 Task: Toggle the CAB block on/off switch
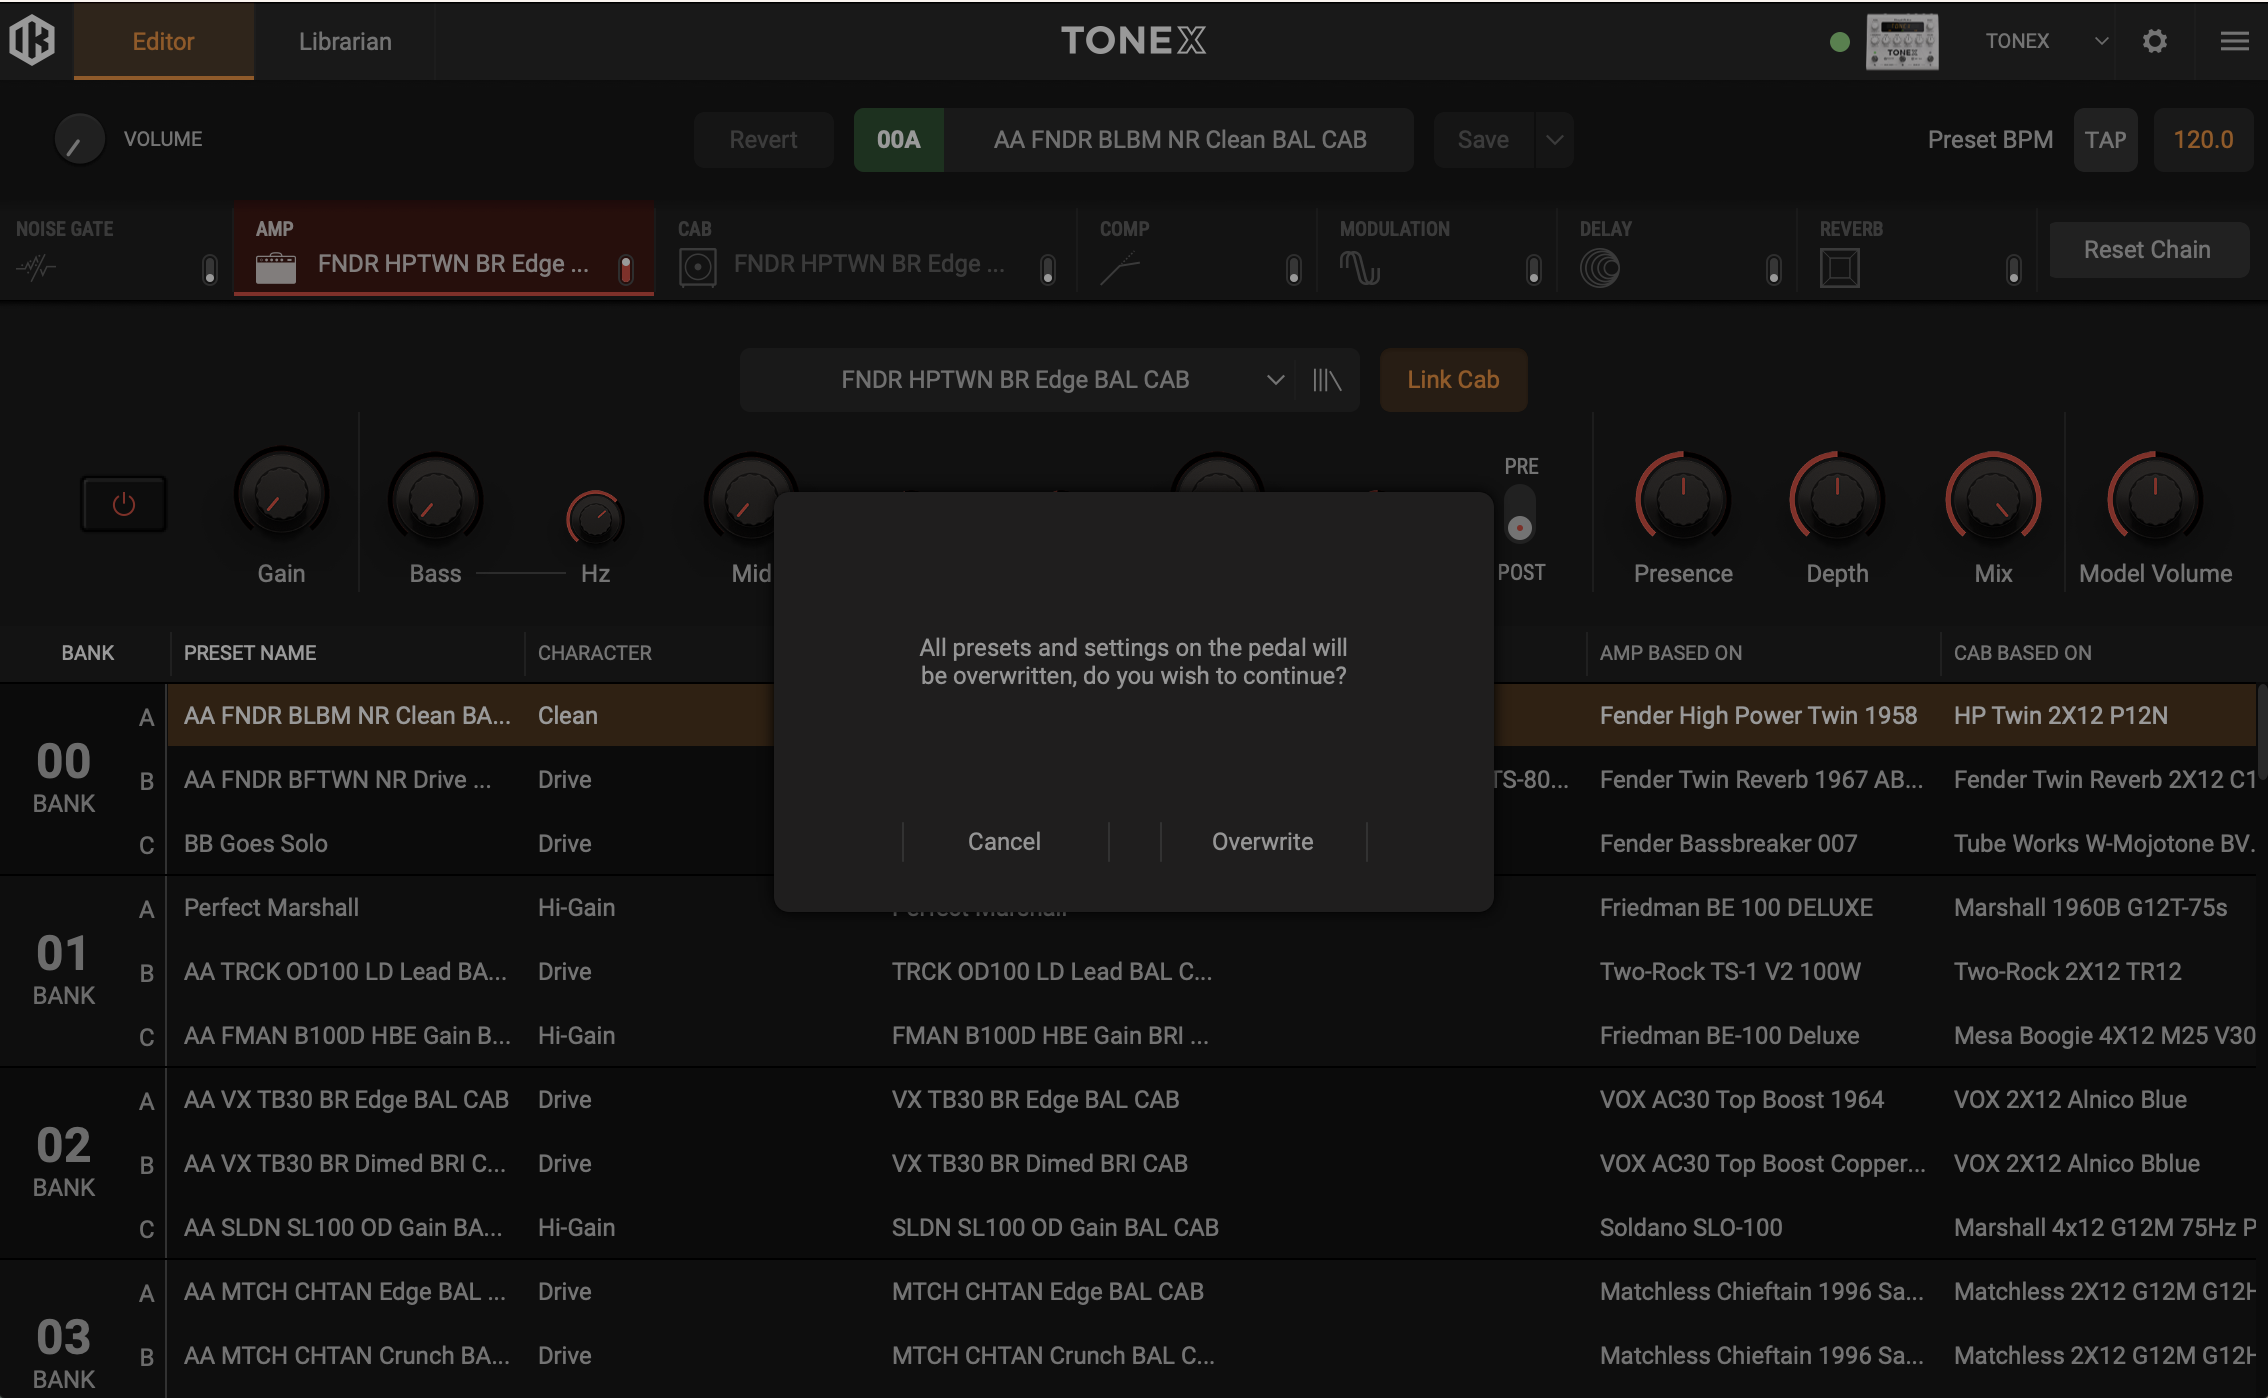click(x=1048, y=269)
